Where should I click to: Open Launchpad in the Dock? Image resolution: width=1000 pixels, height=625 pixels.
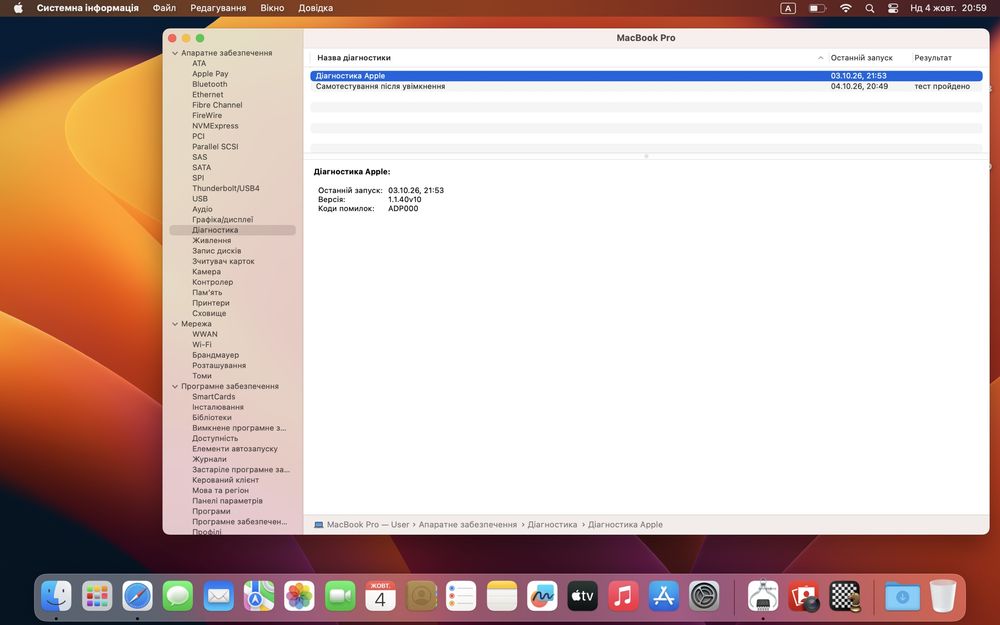click(97, 596)
